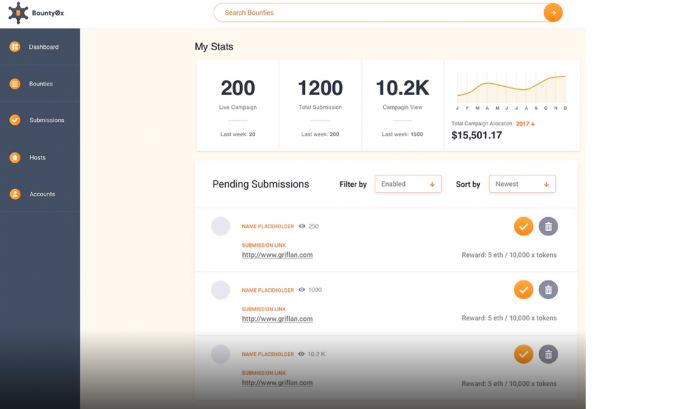Screen dimensions: 700x409
Task: Open Accounts sidebar icon
Action: (x=15, y=194)
